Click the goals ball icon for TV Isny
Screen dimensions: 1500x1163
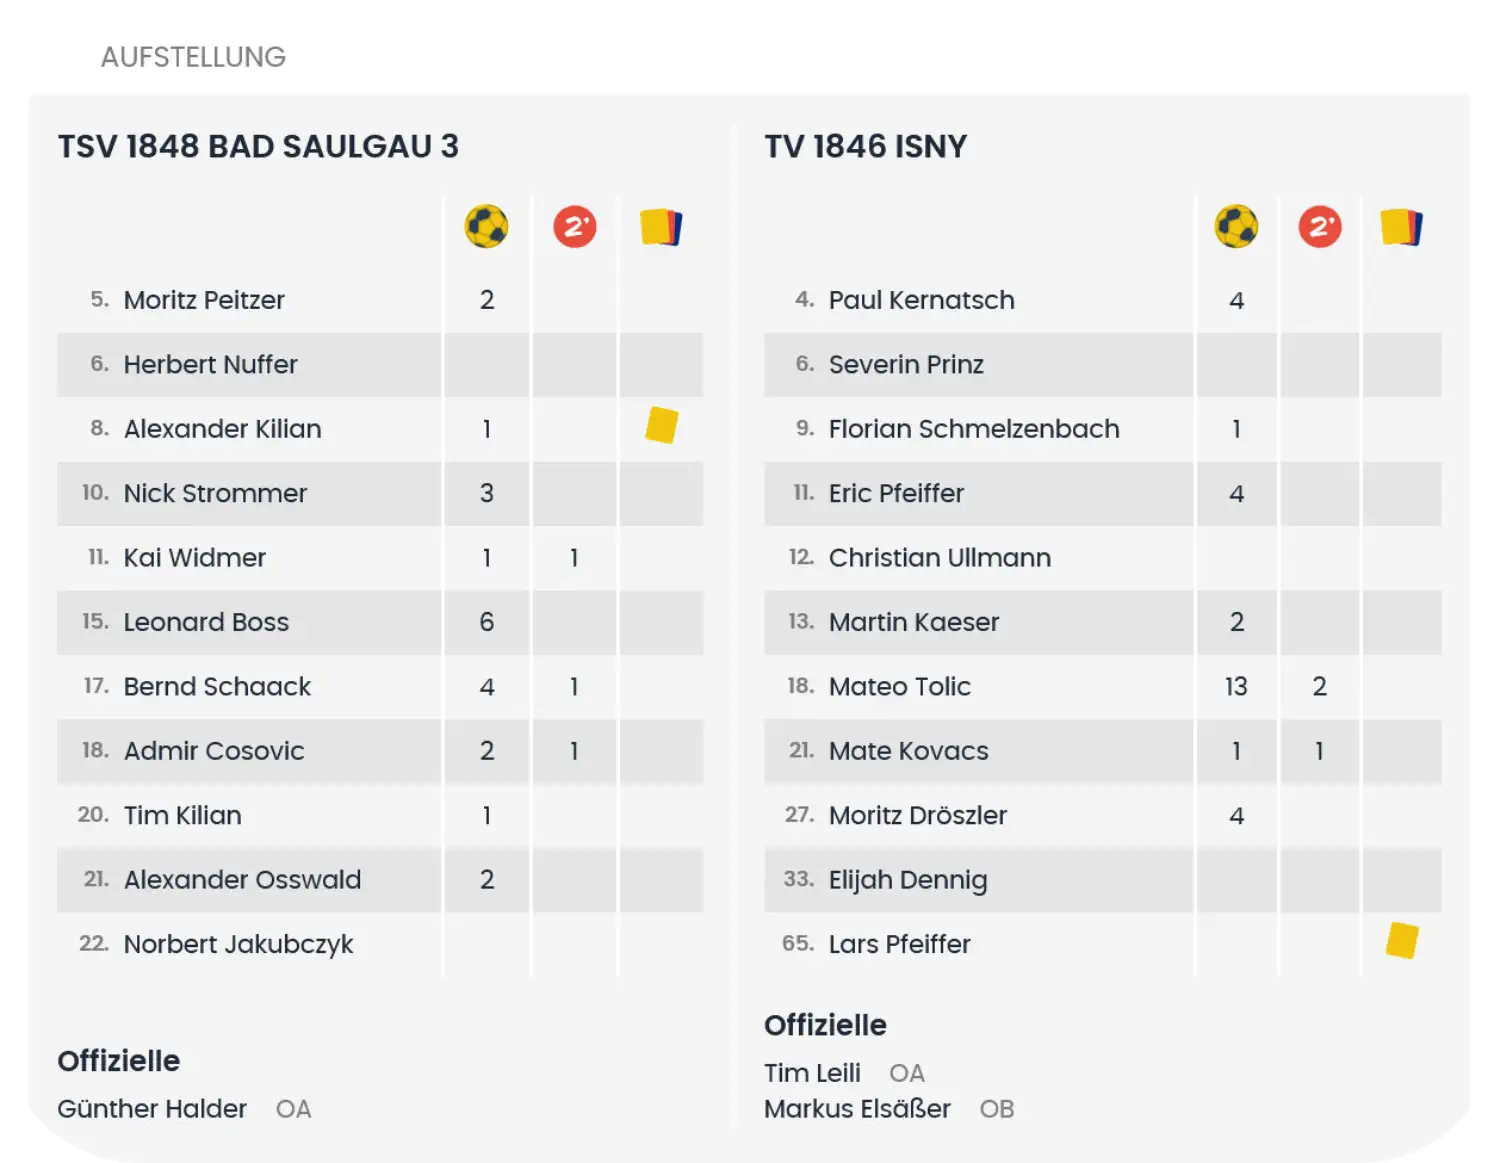pos(1236,227)
